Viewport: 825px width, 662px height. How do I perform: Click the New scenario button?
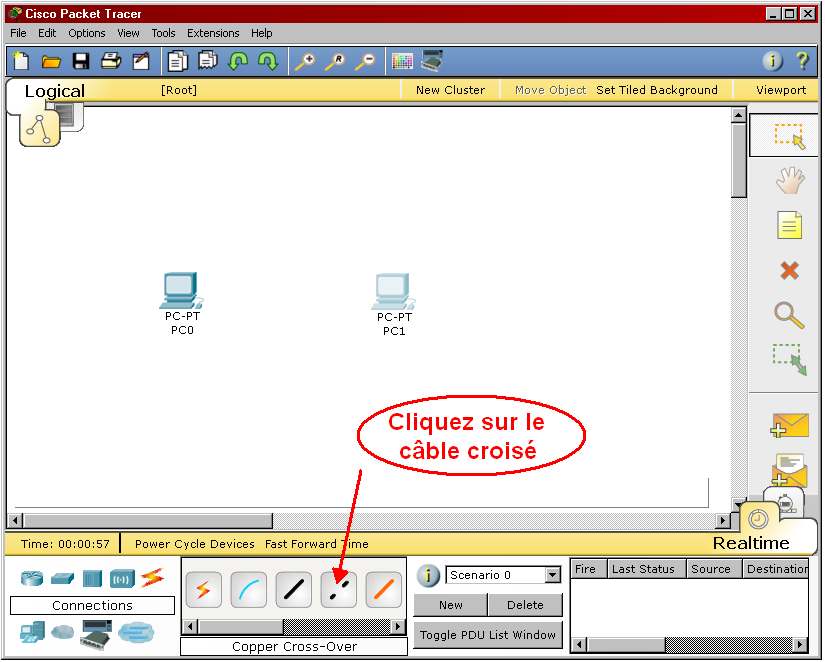[451, 605]
